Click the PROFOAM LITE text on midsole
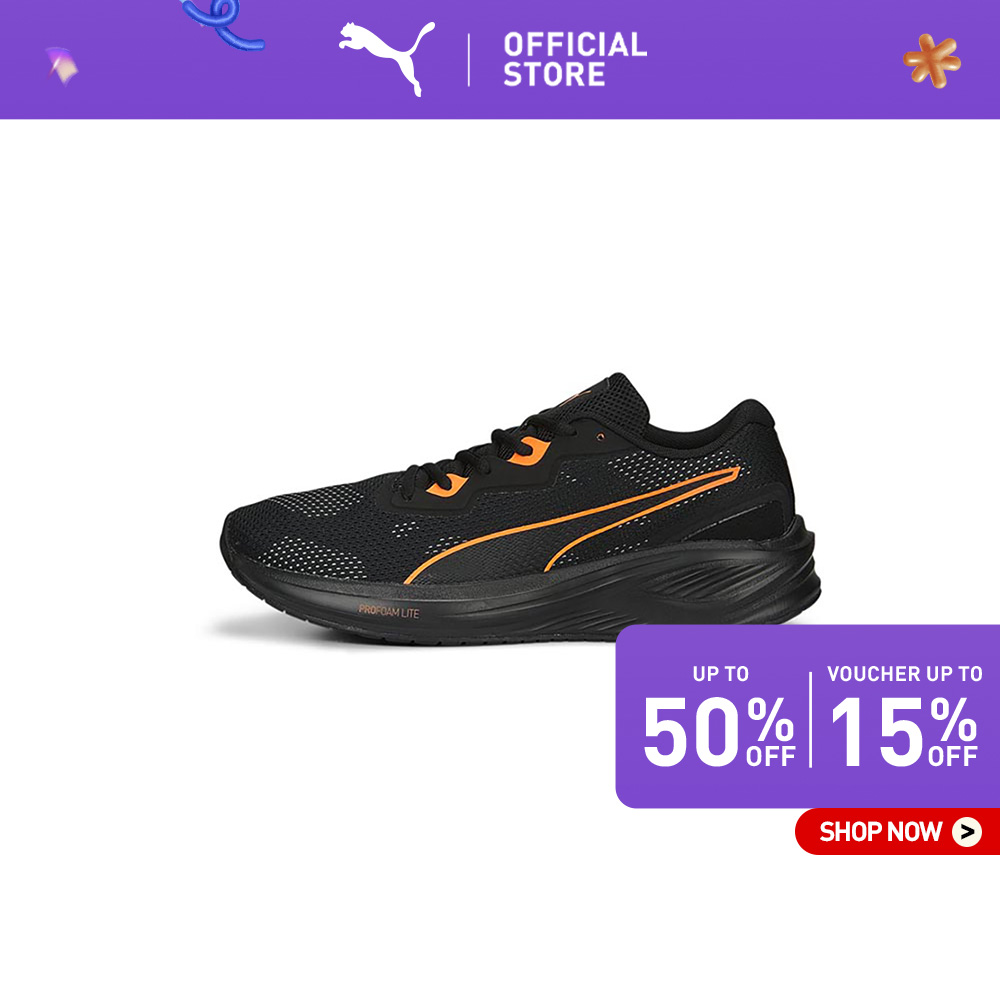 [x=388, y=612]
